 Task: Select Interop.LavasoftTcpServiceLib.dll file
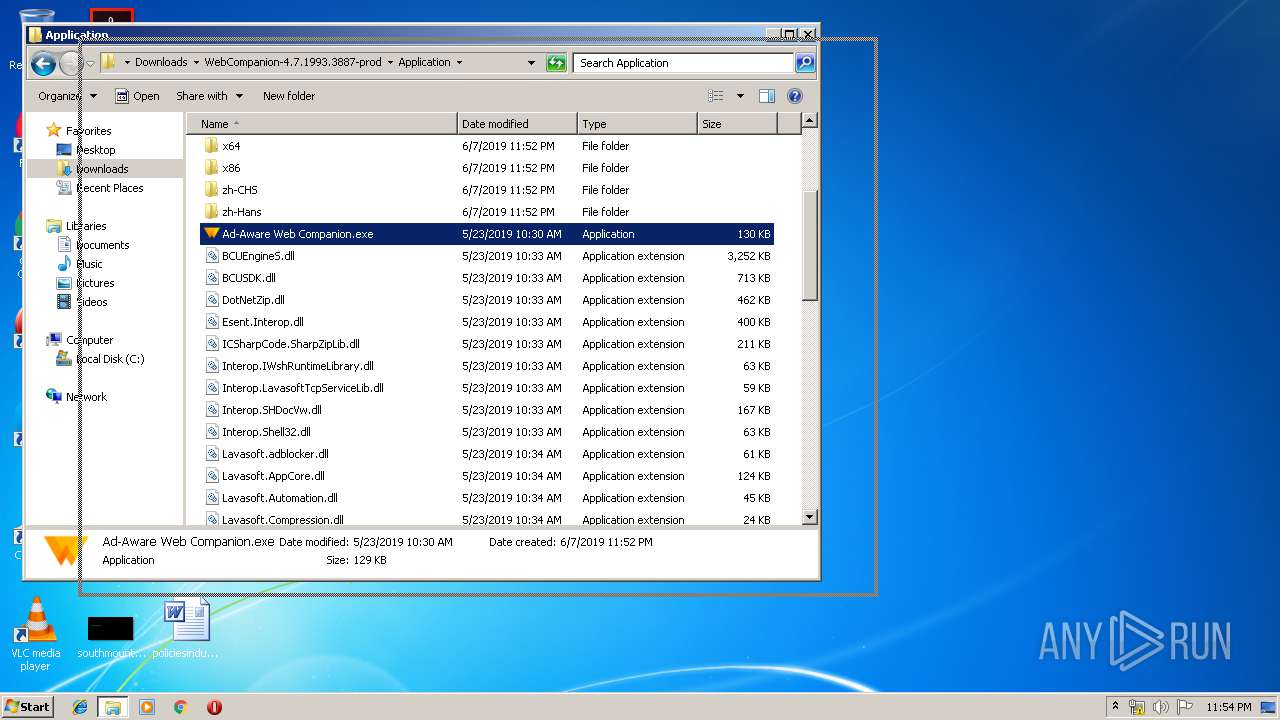click(487, 388)
